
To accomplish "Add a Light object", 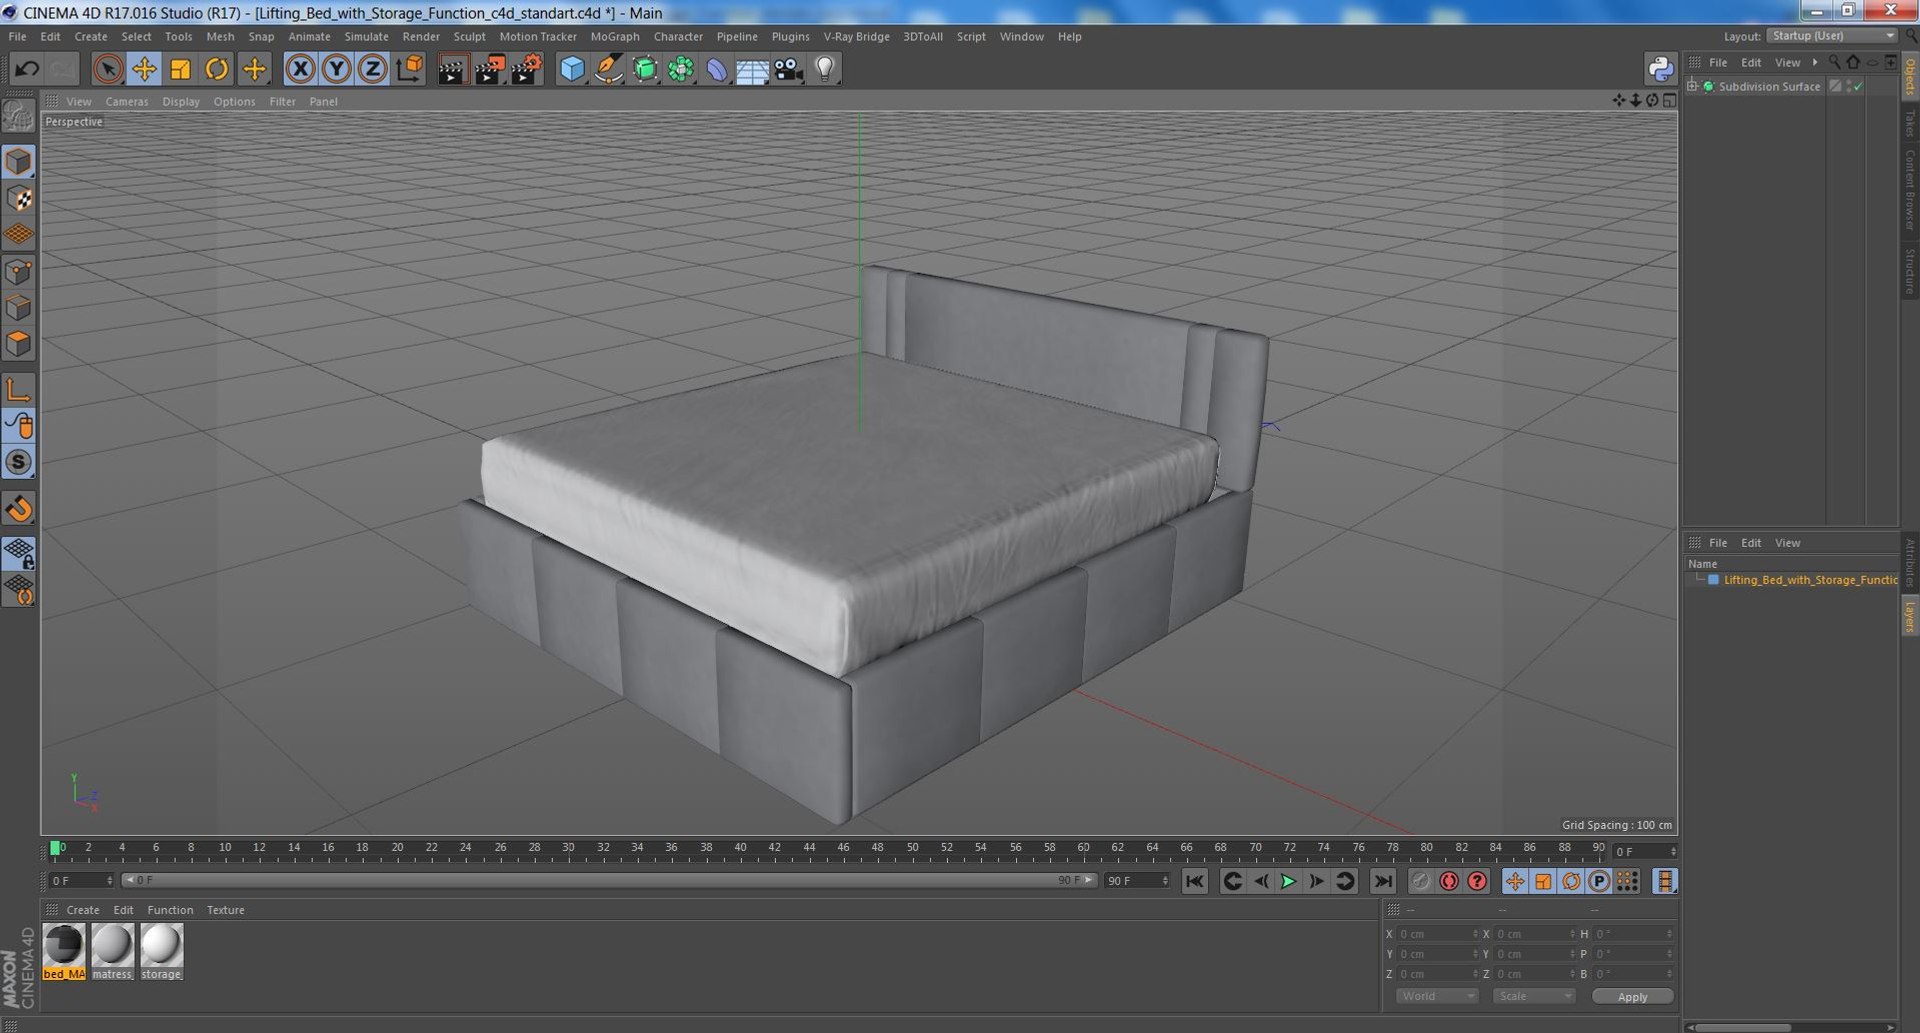I will tap(825, 69).
